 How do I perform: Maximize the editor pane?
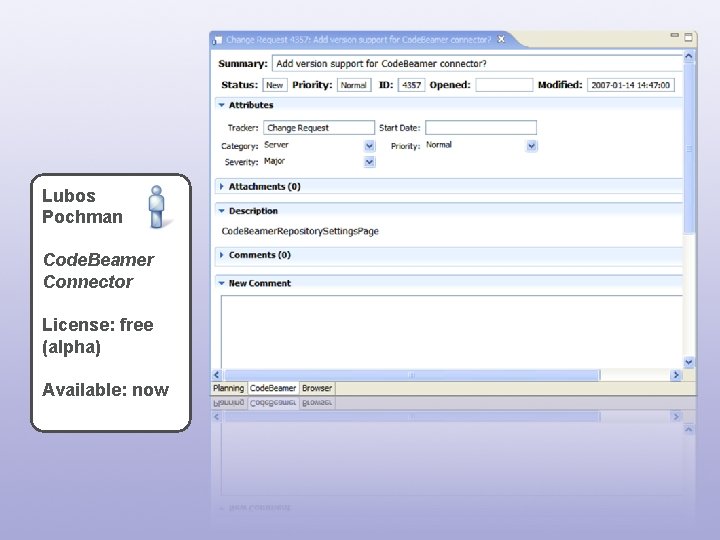(688, 37)
